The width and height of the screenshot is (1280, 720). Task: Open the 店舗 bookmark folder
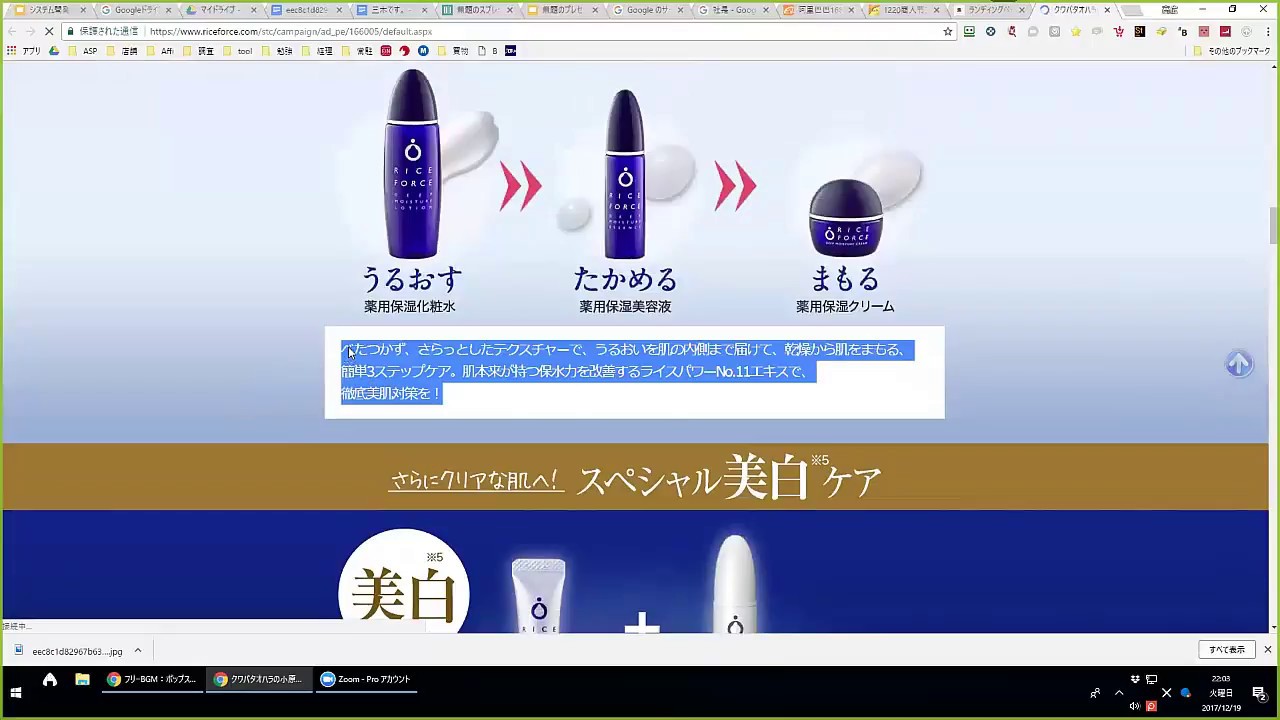point(124,51)
